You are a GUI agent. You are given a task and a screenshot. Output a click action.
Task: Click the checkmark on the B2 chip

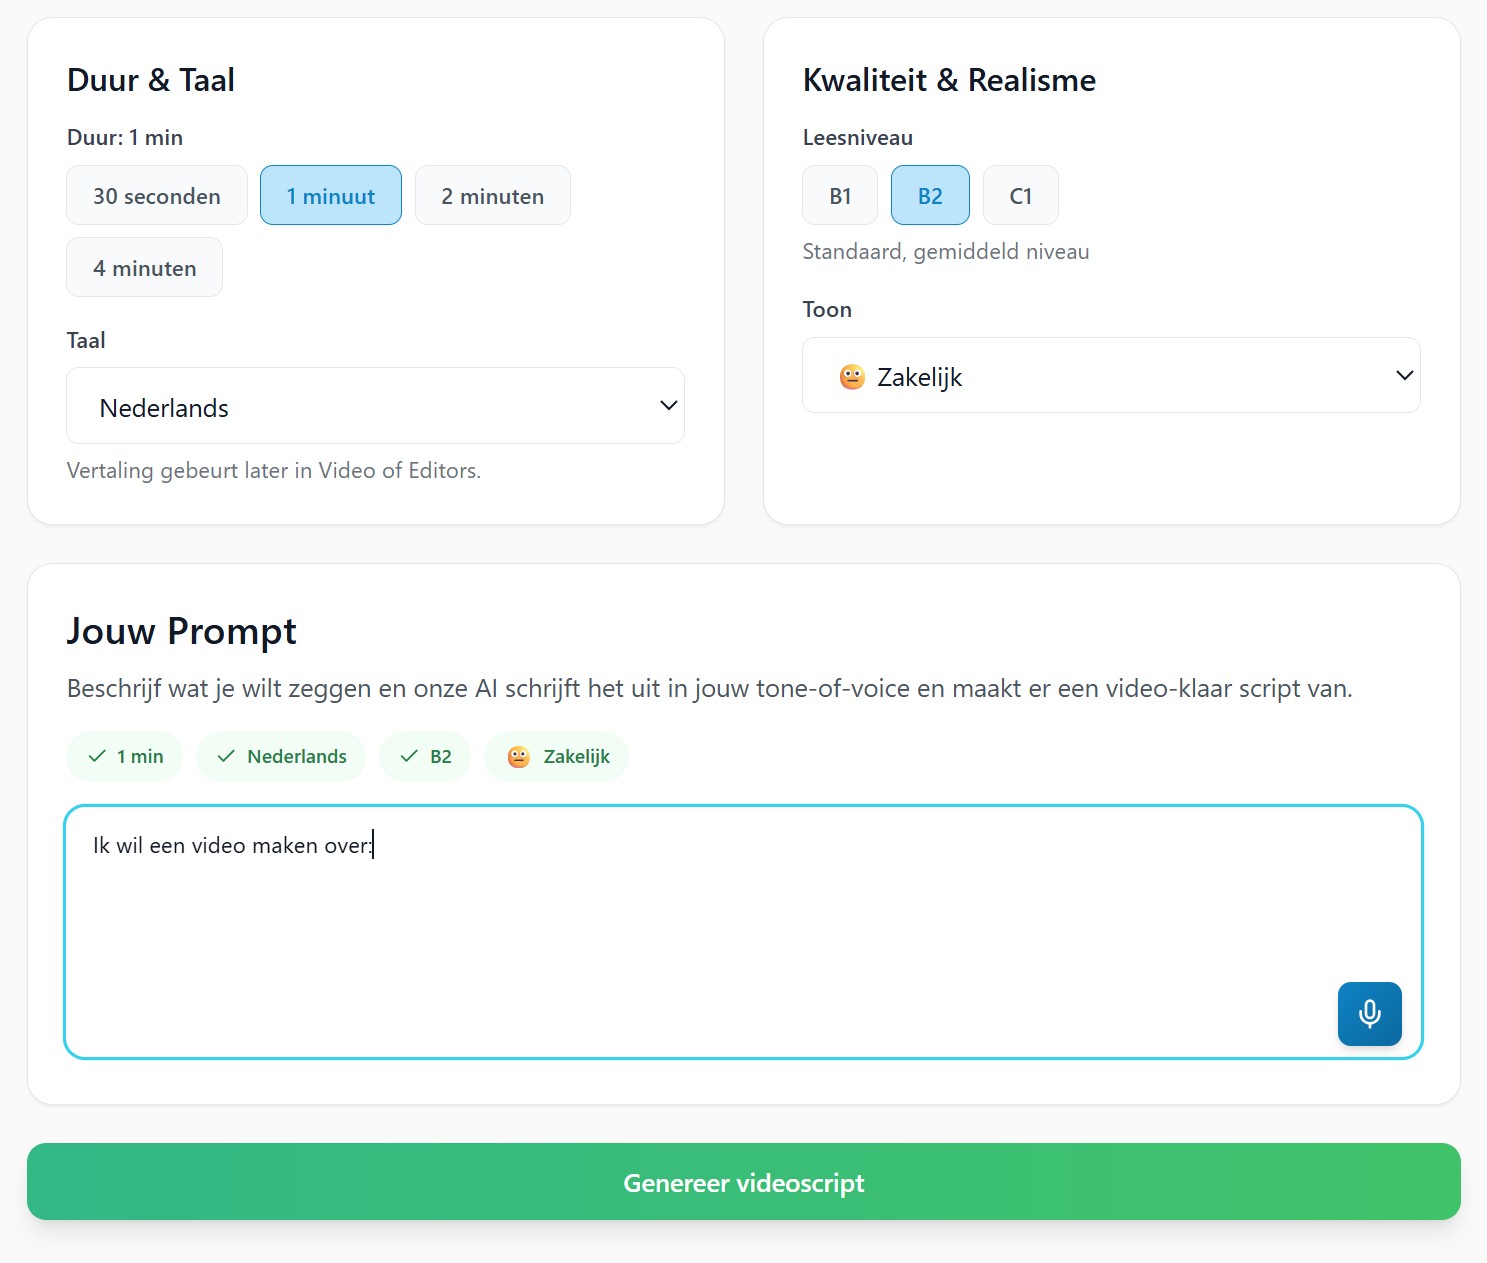pos(409,757)
